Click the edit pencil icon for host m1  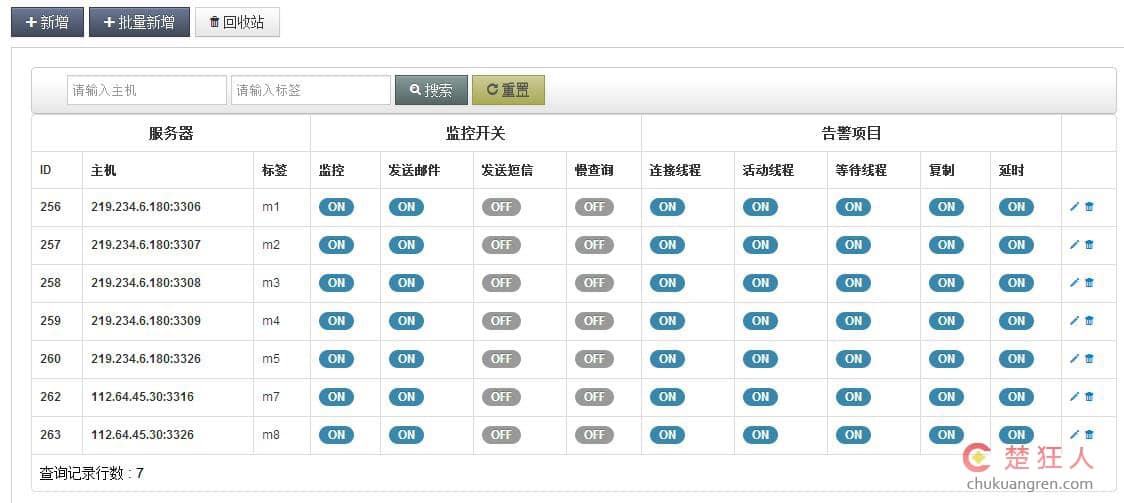(1074, 207)
